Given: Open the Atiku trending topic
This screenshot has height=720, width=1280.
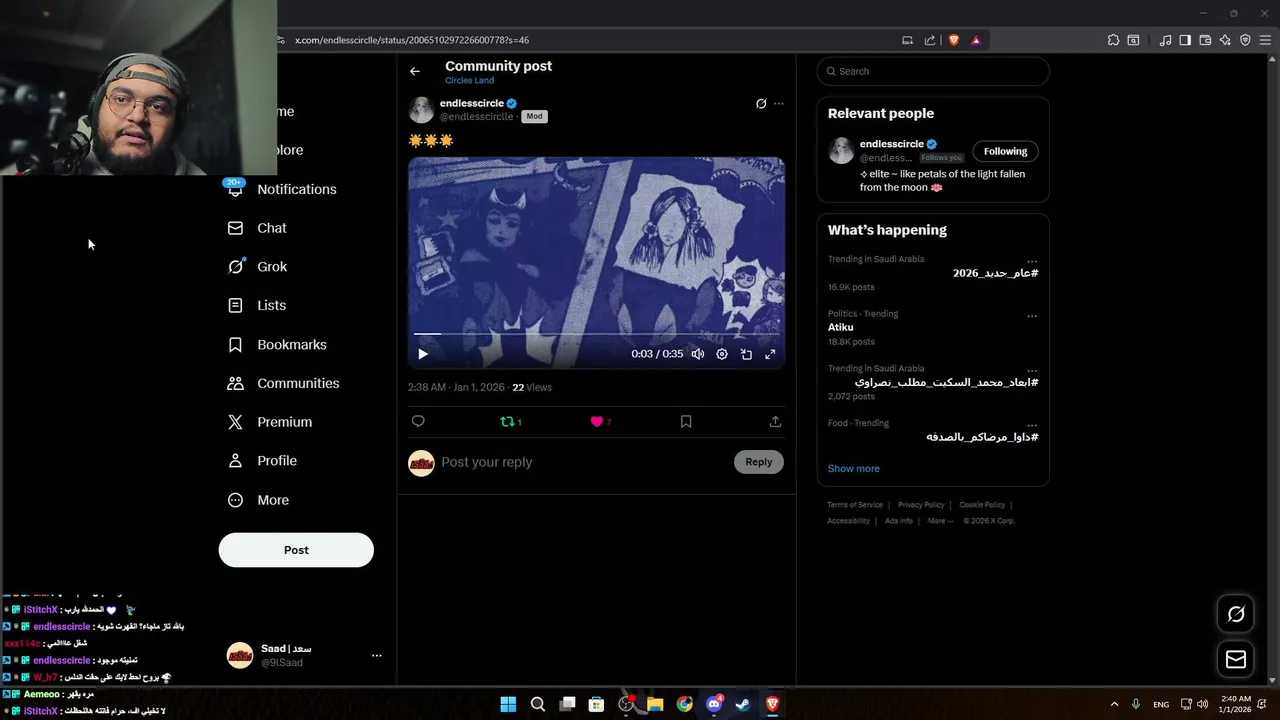Looking at the screenshot, I should (841, 327).
